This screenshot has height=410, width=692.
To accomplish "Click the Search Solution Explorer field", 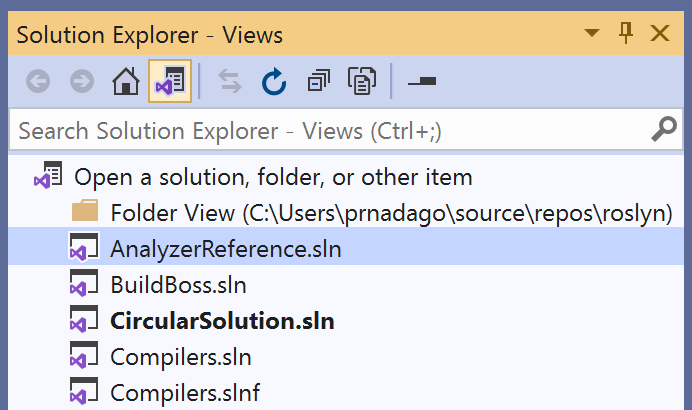I will tap(320, 131).
